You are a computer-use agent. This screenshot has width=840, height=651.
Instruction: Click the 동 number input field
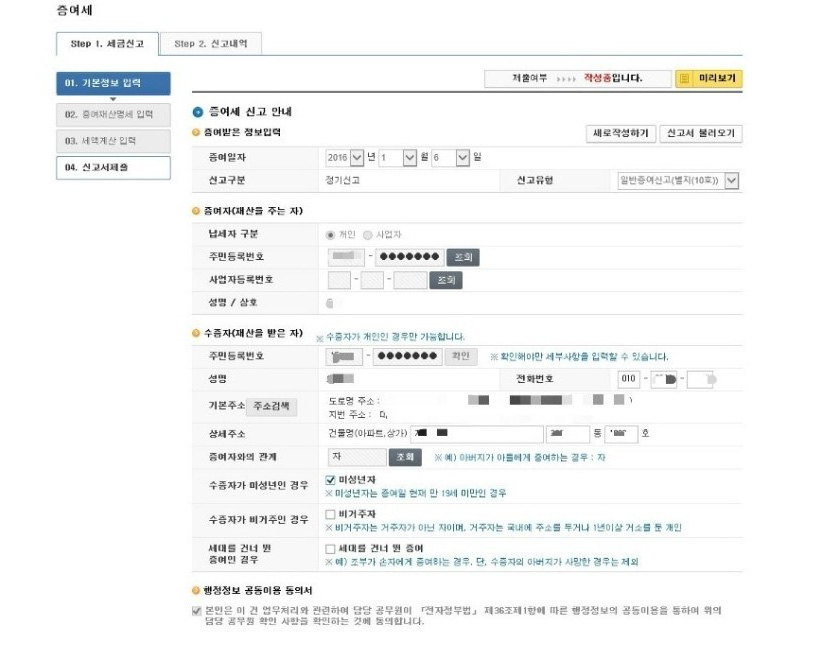tap(568, 434)
